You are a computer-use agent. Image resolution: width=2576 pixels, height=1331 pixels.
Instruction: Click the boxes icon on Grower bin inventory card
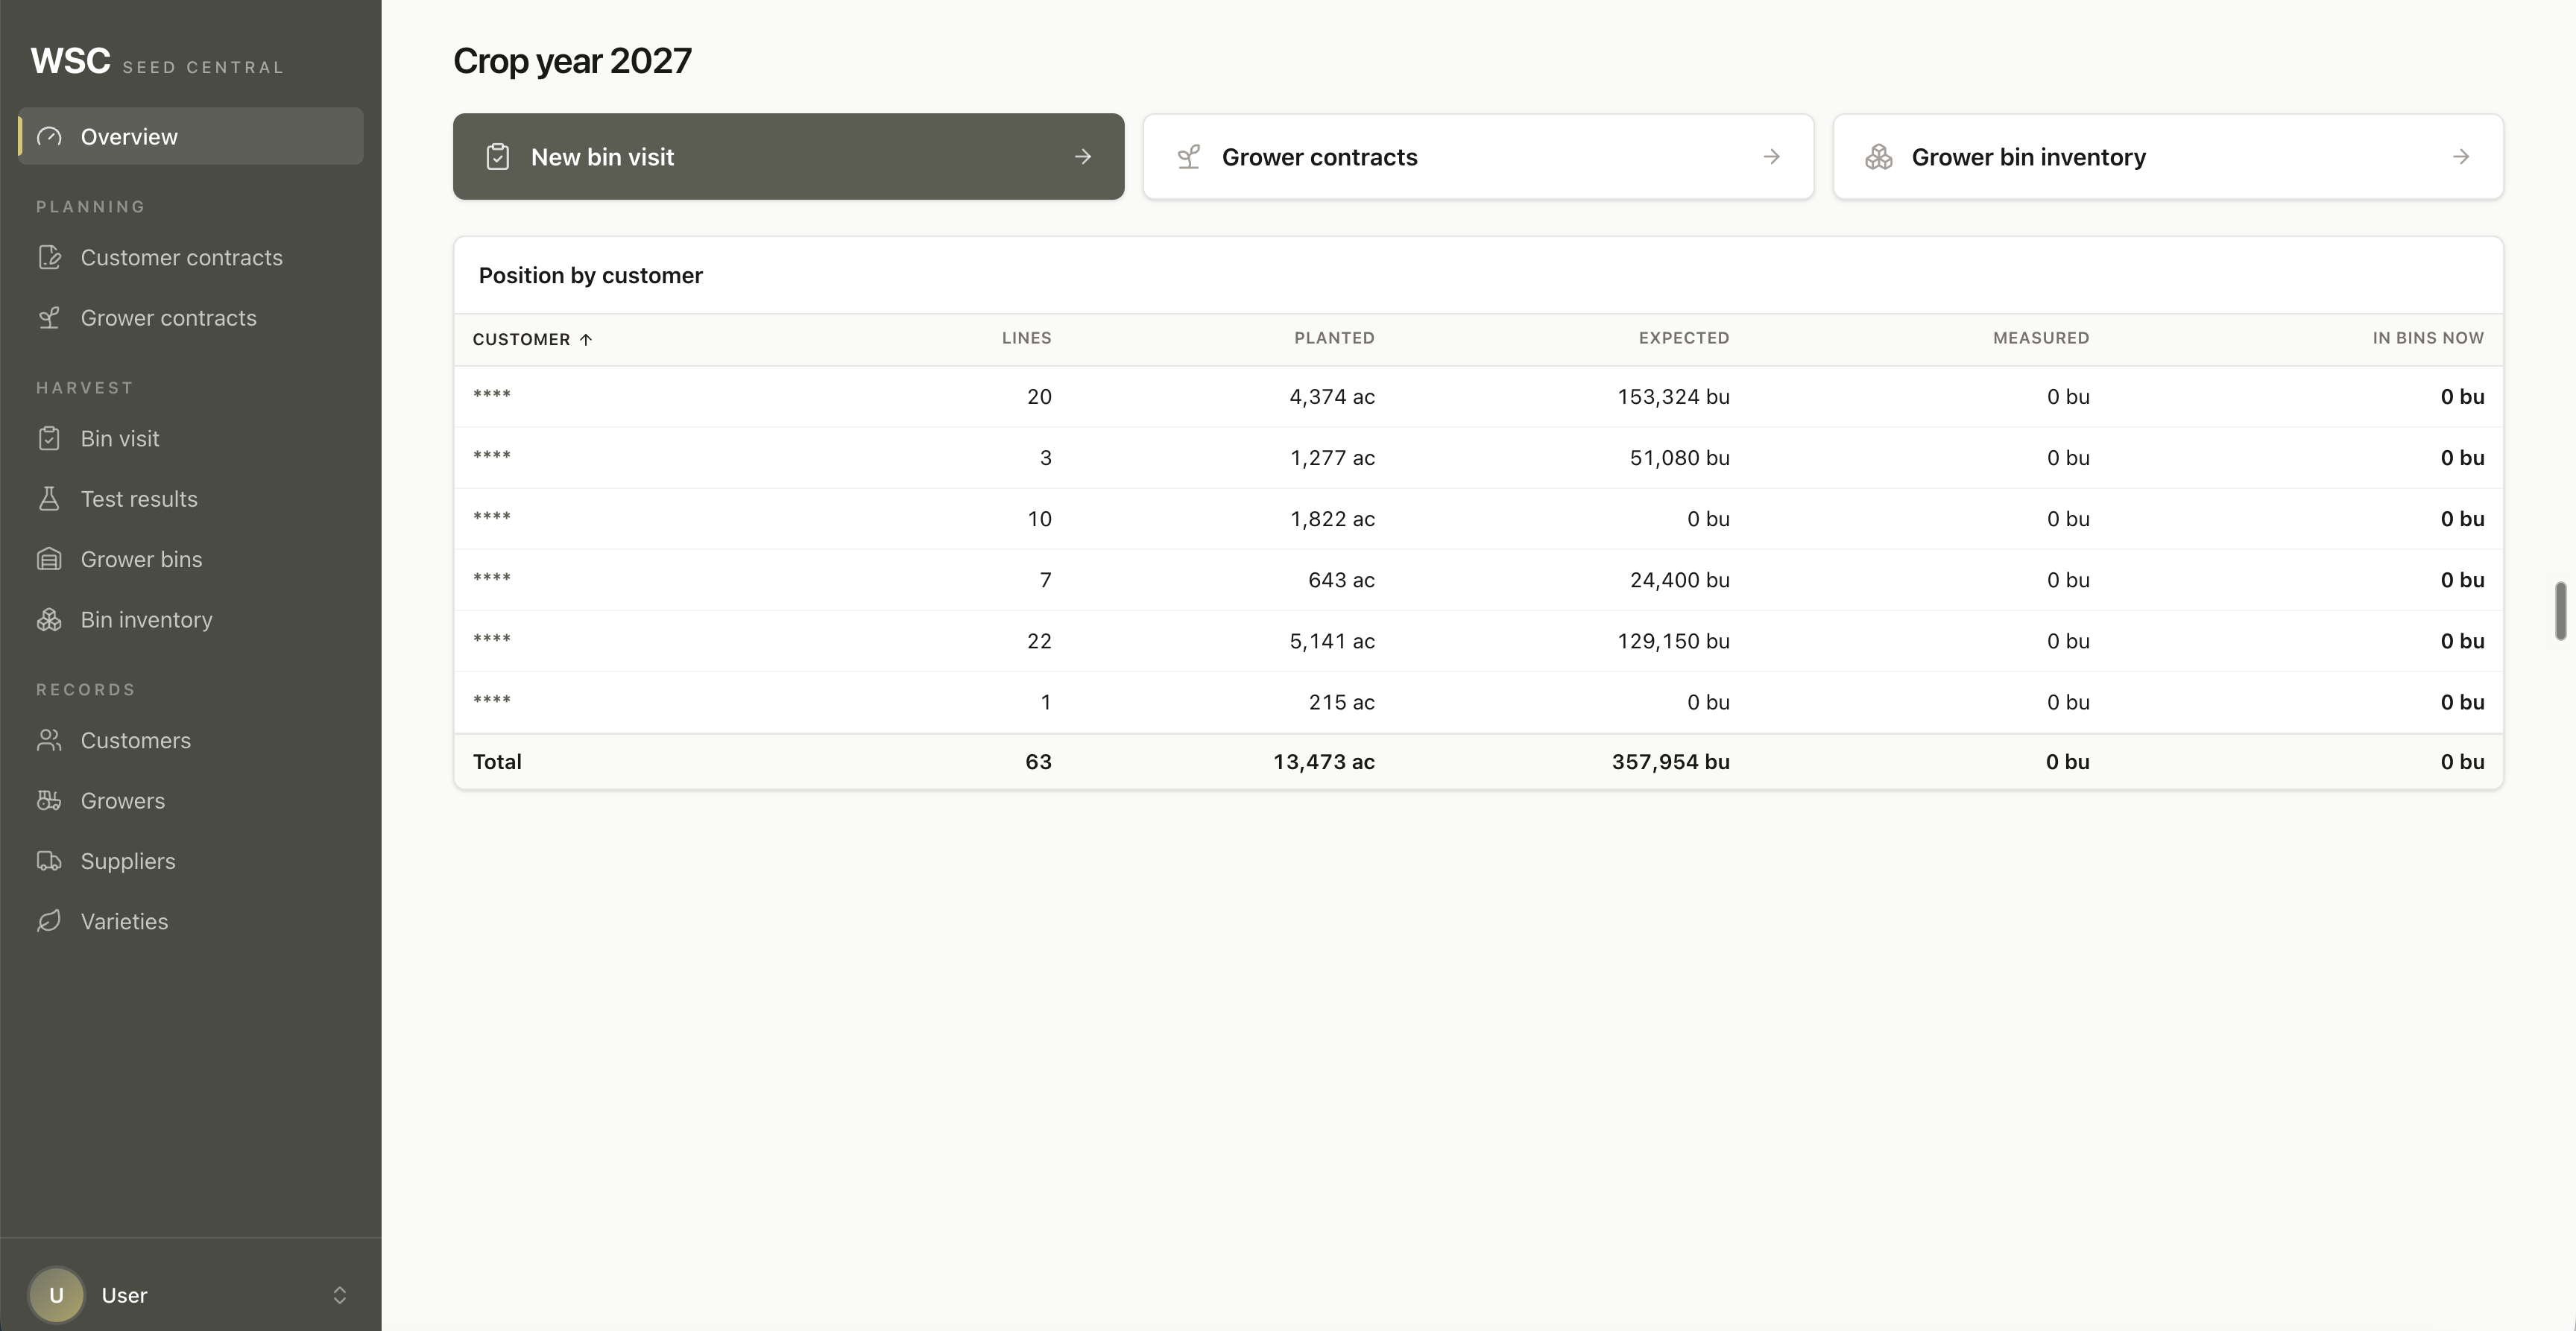tap(1878, 157)
